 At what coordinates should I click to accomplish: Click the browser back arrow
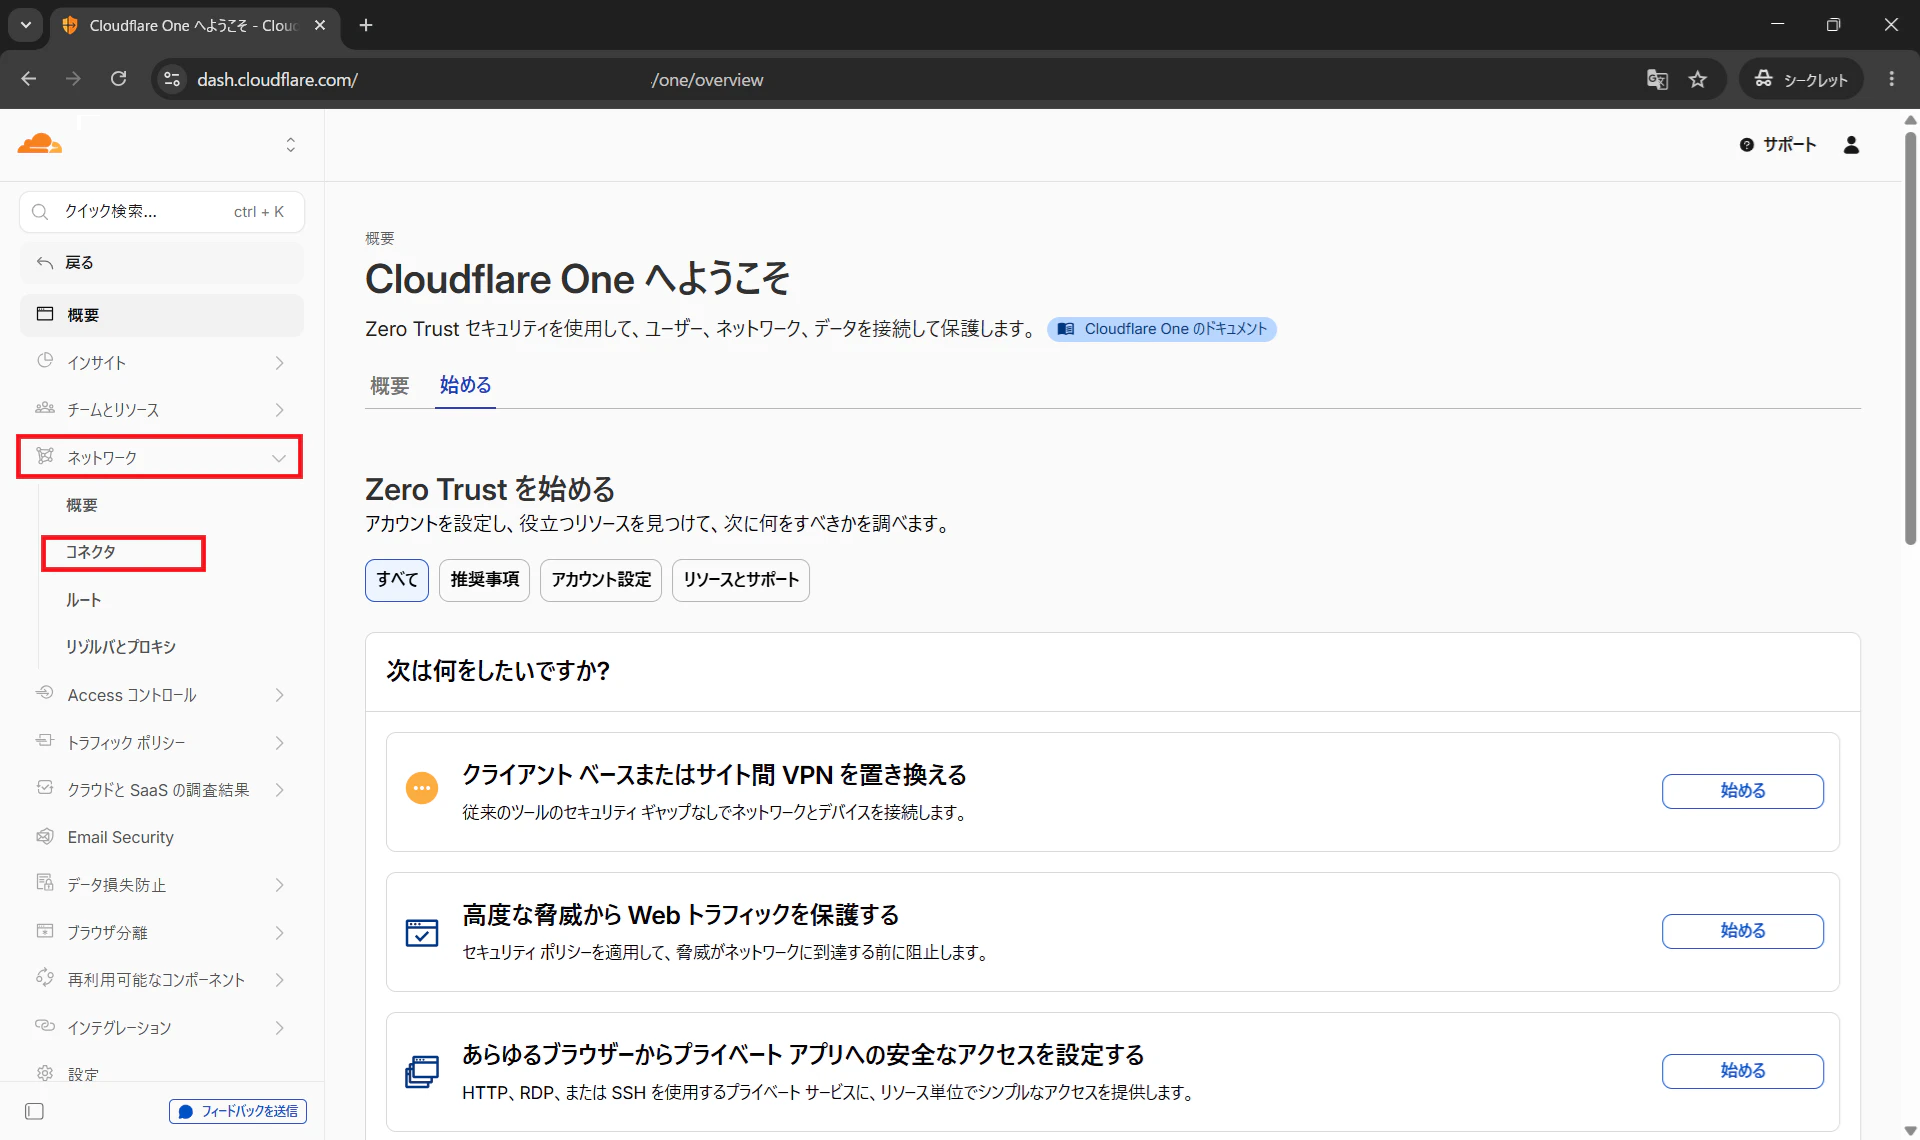click(x=29, y=79)
